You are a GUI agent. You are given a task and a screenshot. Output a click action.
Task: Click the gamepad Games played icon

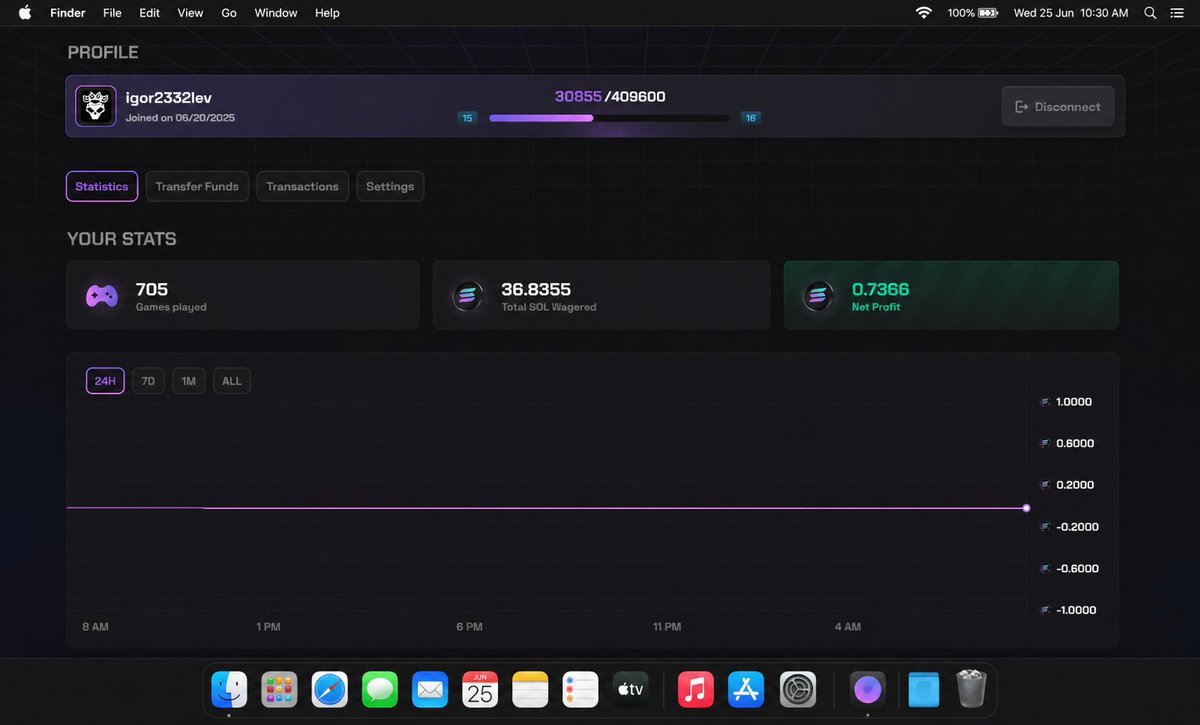tap(101, 296)
